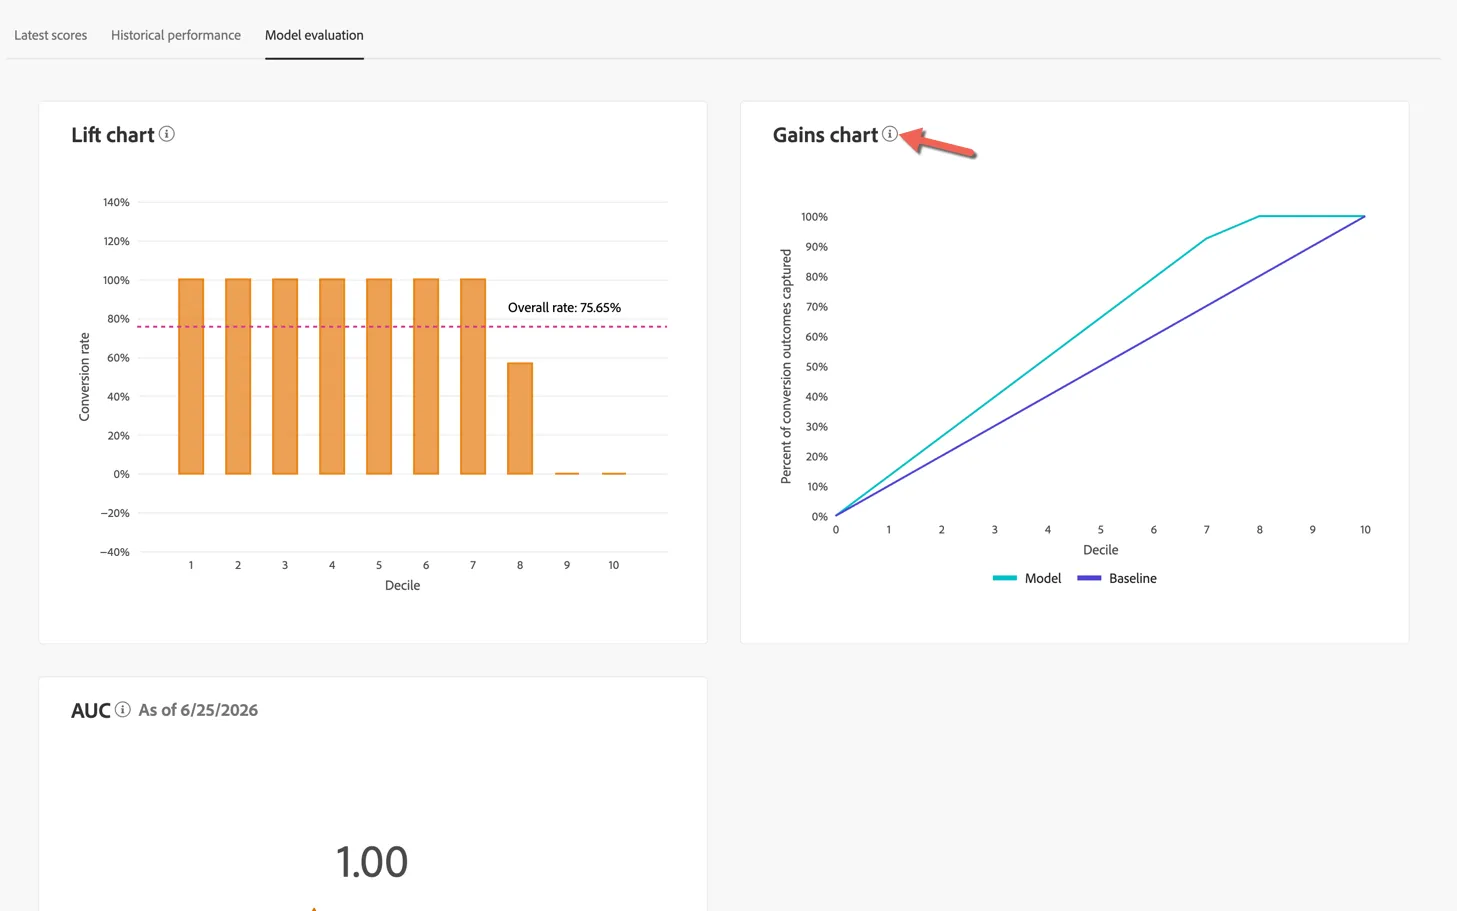Click decile 10 tick label on Lift chart

(x=614, y=565)
